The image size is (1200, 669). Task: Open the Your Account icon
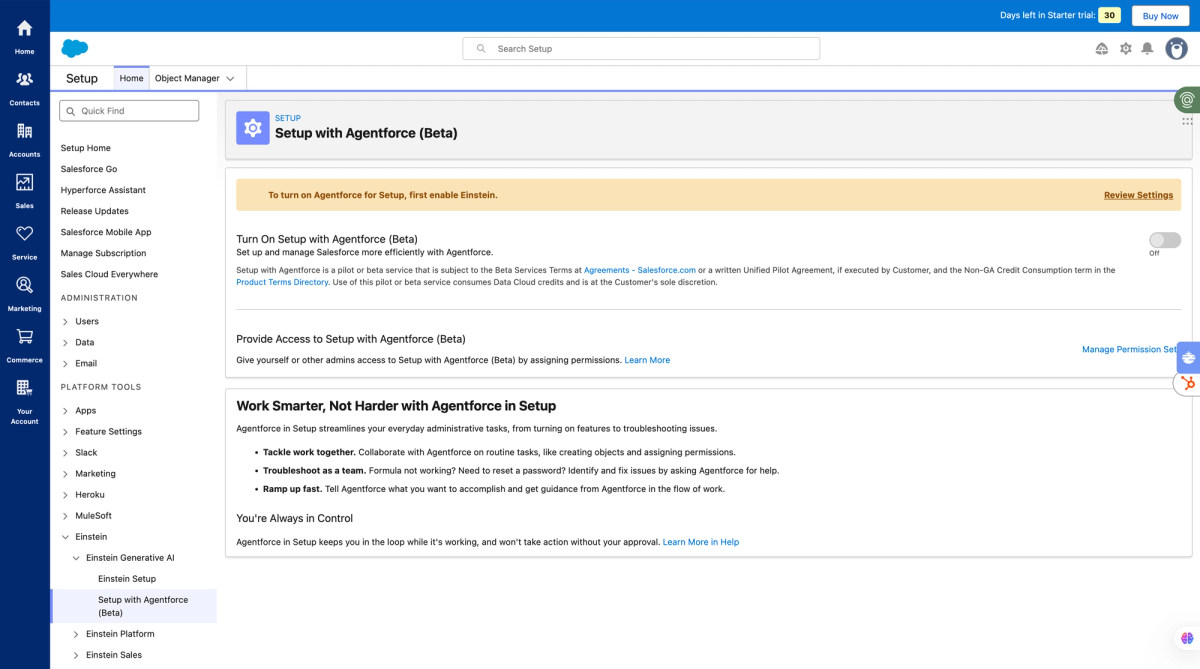24,388
